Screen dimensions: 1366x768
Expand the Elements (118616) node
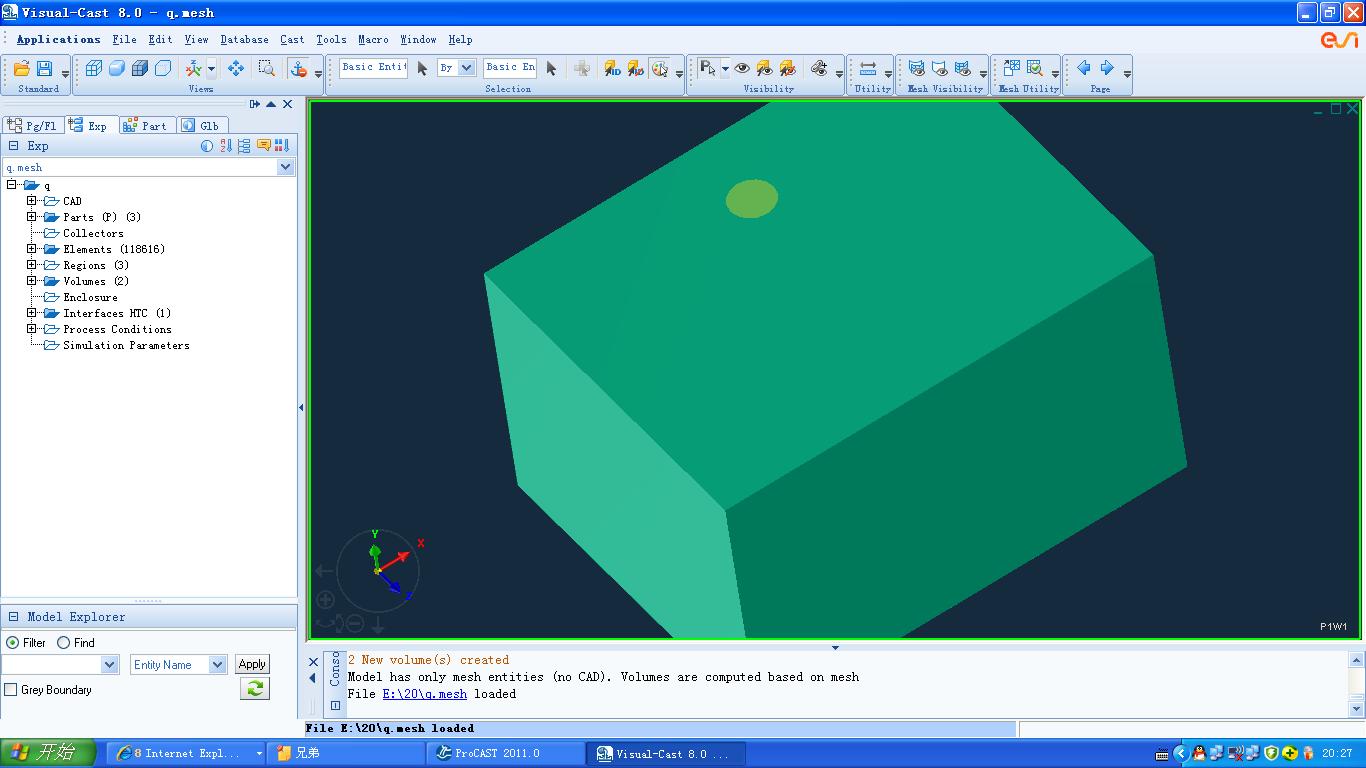(x=32, y=249)
